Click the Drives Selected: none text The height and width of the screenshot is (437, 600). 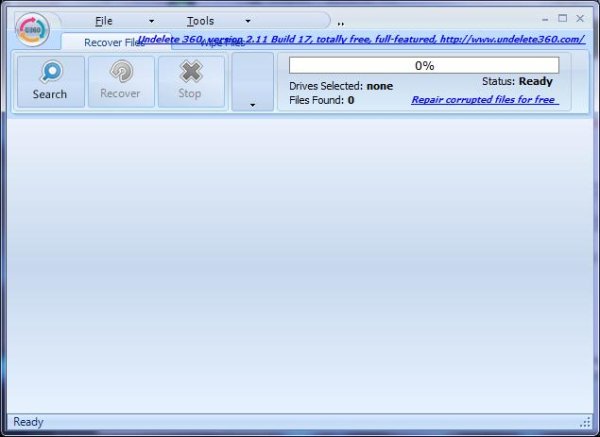(x=341, y=86)
